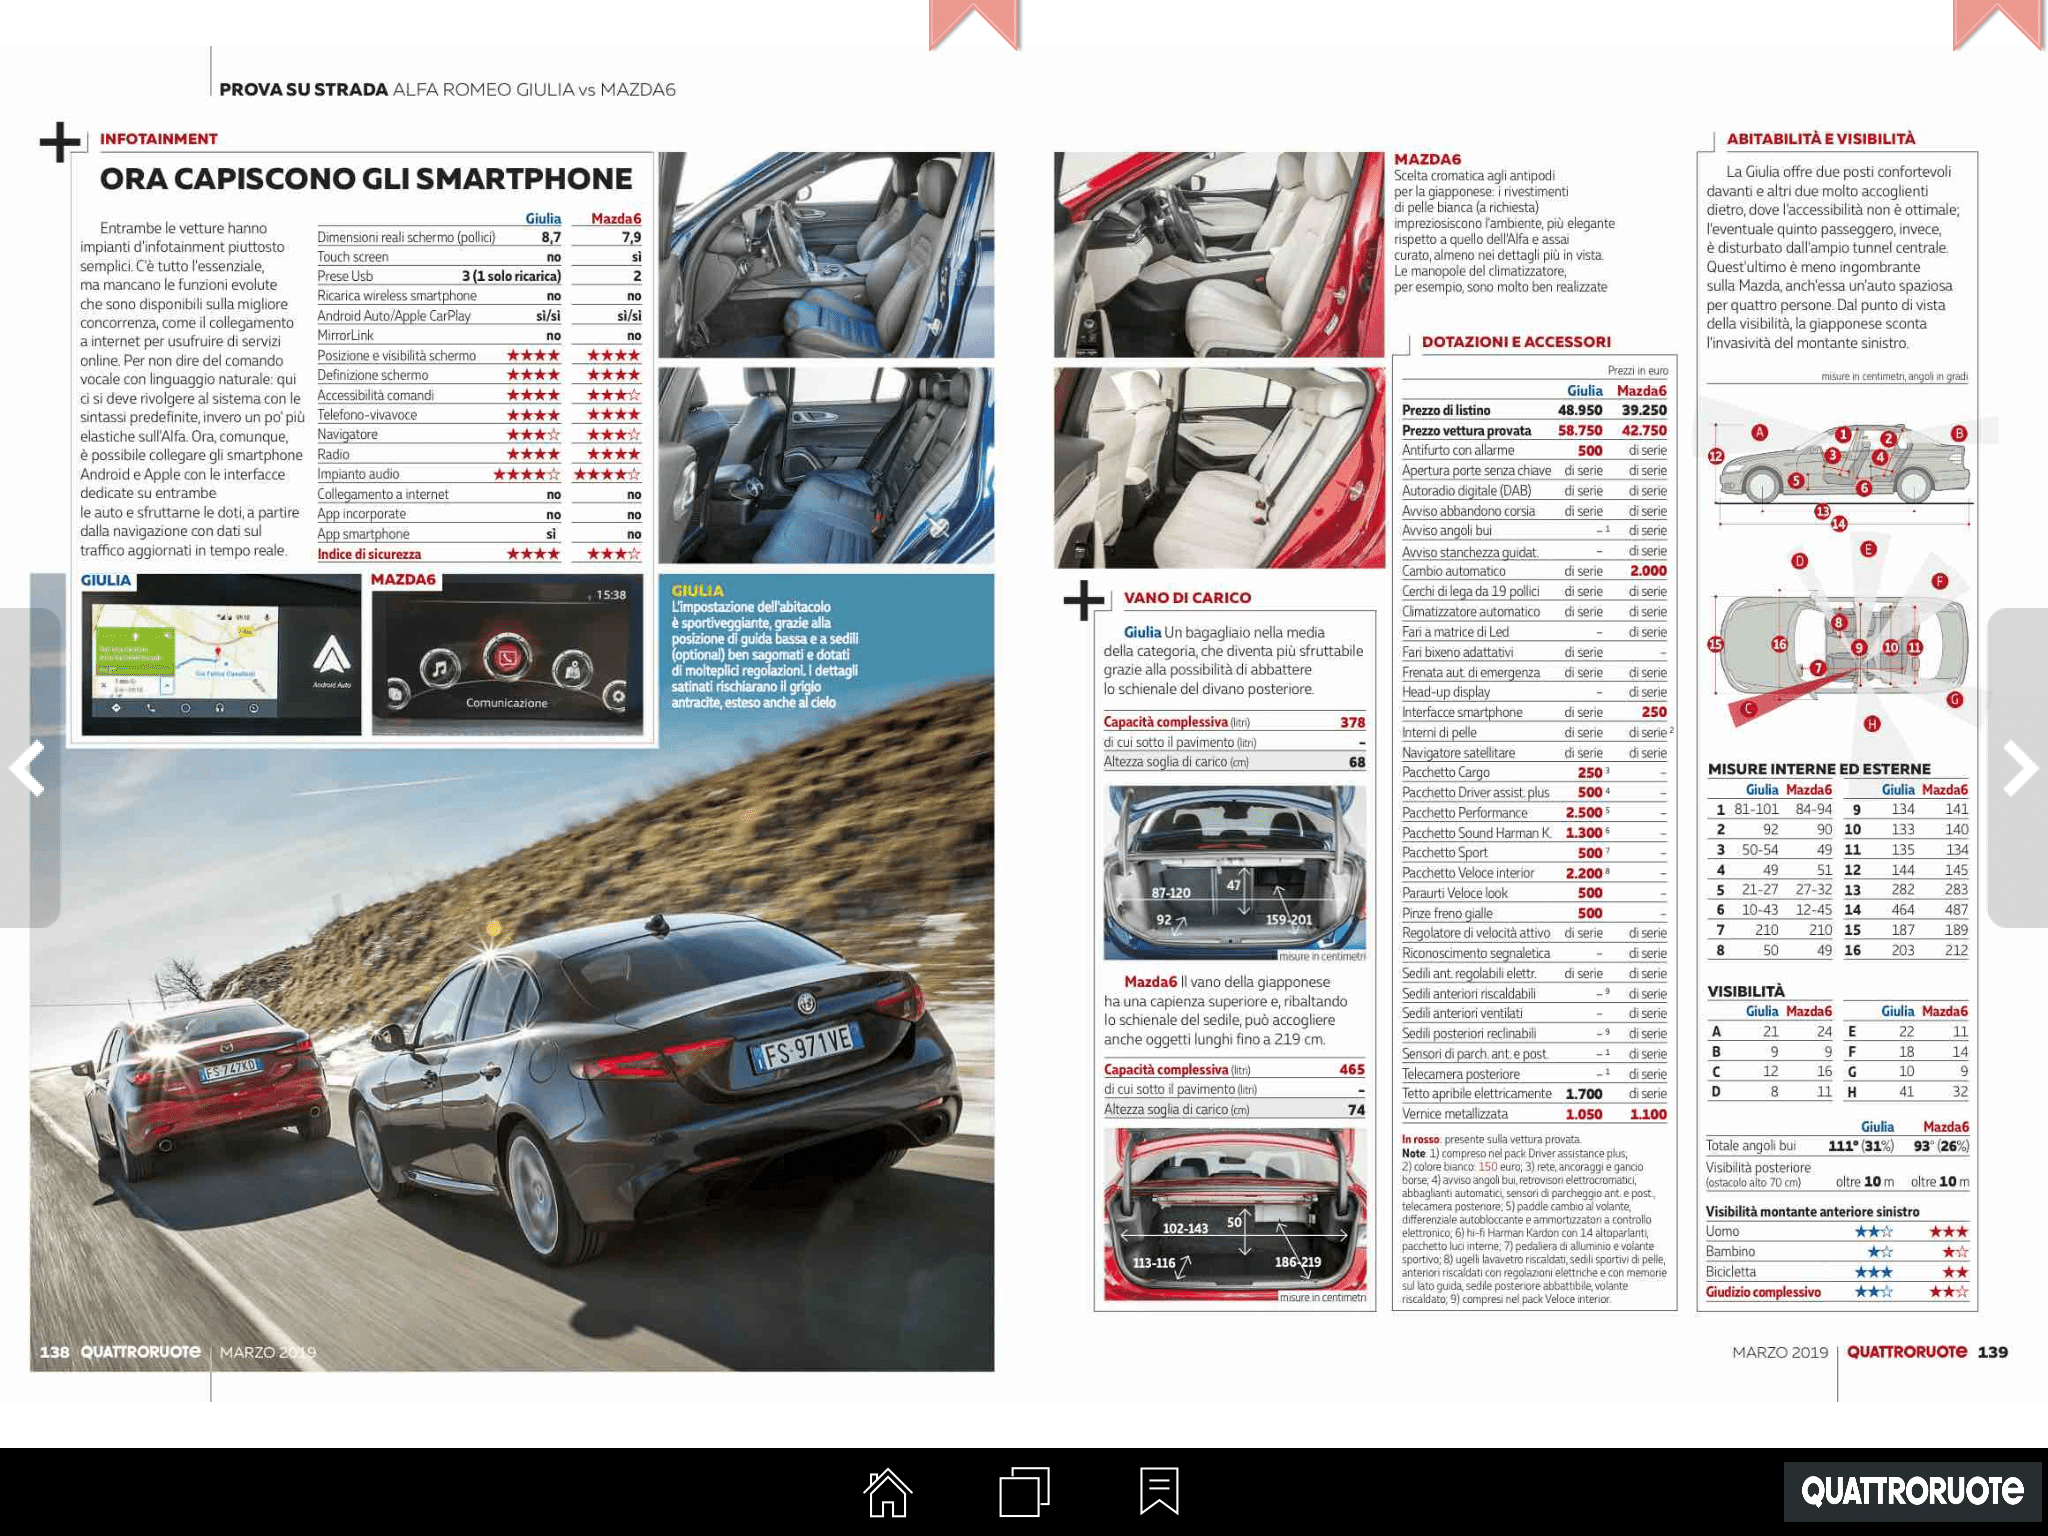The width and height of the screenshot is (2048, 1536).
Task: Select the 'Prezzo vettura provata' row label
Action: (1466, 431)
